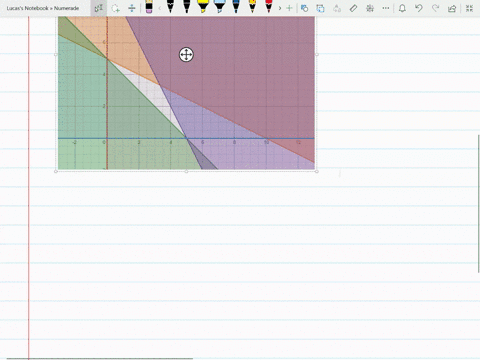The image size is (480, 360).
Task: Exit full screen mode
Action: click(x=469, y=8)
